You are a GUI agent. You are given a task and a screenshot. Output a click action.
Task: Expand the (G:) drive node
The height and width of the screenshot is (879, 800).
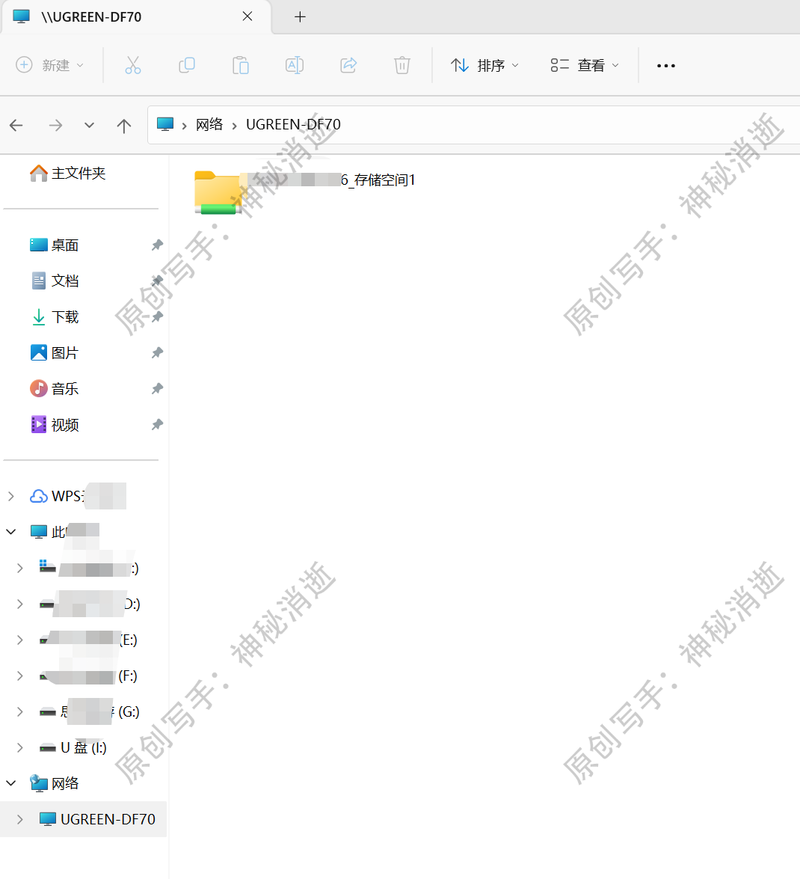20,711
